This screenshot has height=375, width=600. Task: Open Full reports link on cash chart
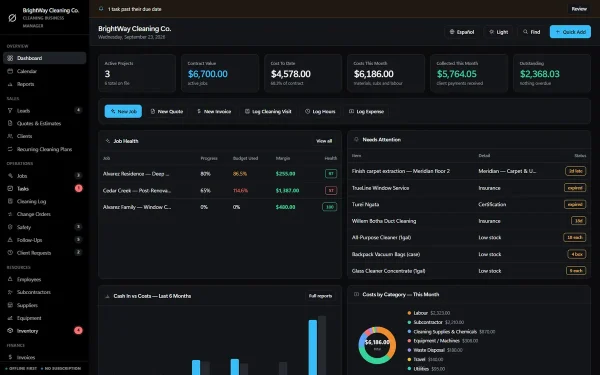[x=320, y=296]
